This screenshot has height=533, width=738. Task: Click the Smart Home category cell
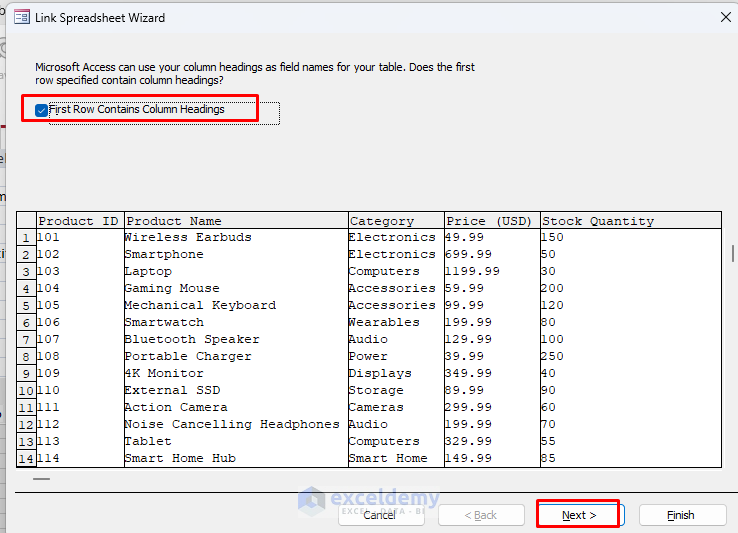[x=396, y=458]
